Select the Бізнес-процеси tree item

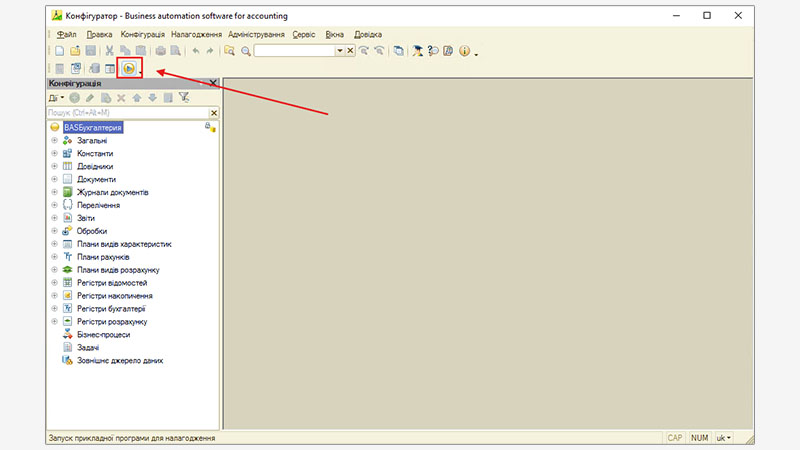(103, 334)
